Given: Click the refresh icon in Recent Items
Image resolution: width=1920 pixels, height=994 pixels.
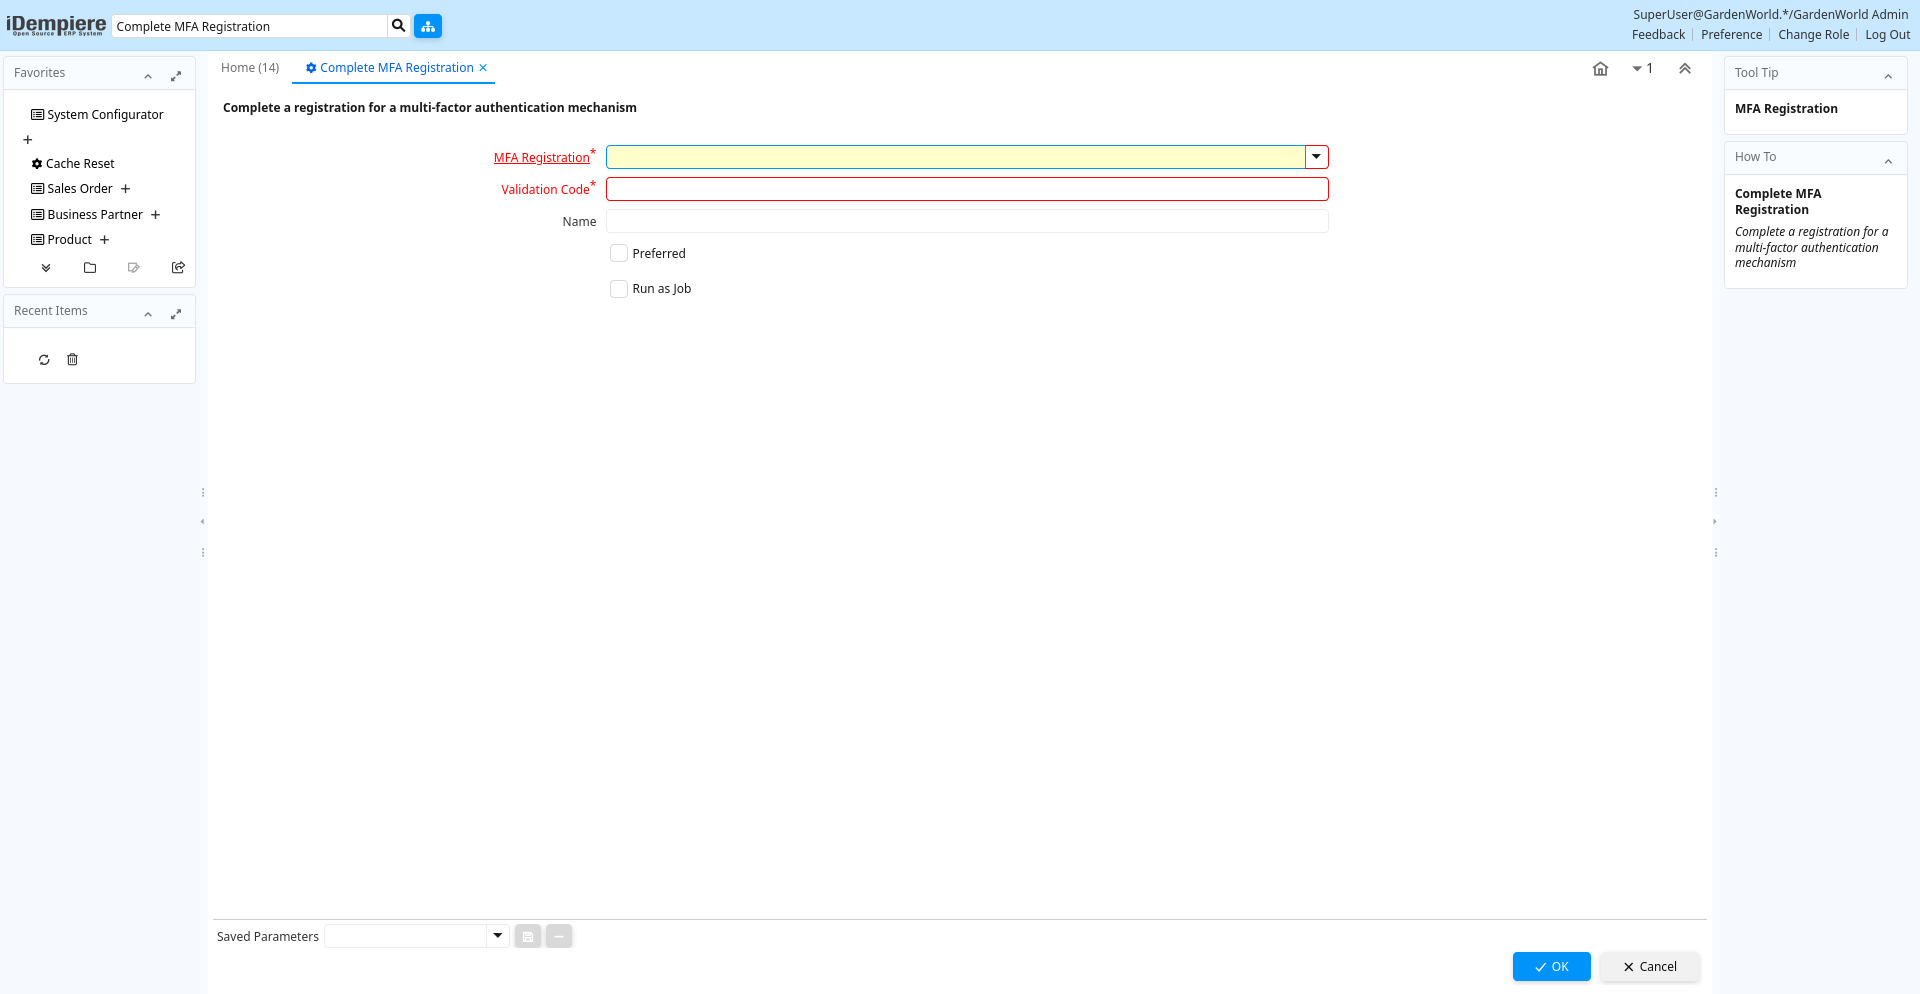Looking at the screenshot, I should point(44,360).
